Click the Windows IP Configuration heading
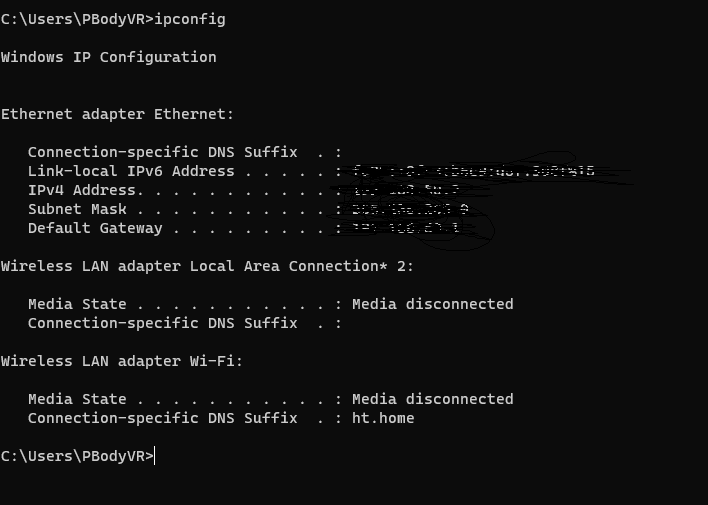Viewport: 708px width, 505px height. click(108, 57)
